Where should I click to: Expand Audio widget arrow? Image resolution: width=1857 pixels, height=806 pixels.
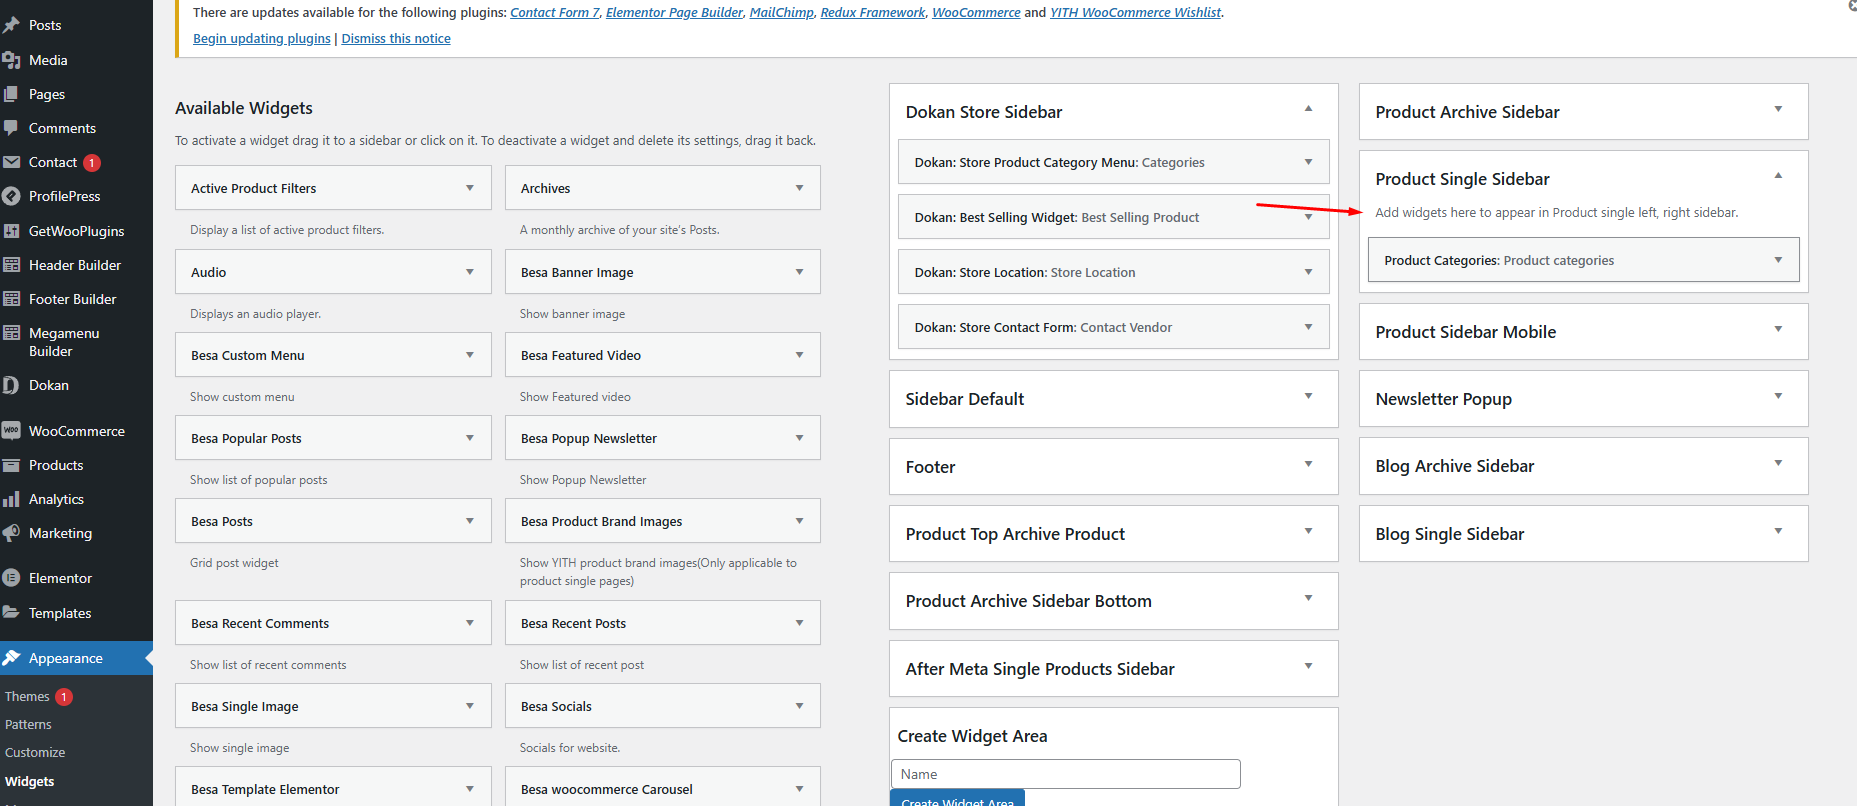[x=470, y=272]
